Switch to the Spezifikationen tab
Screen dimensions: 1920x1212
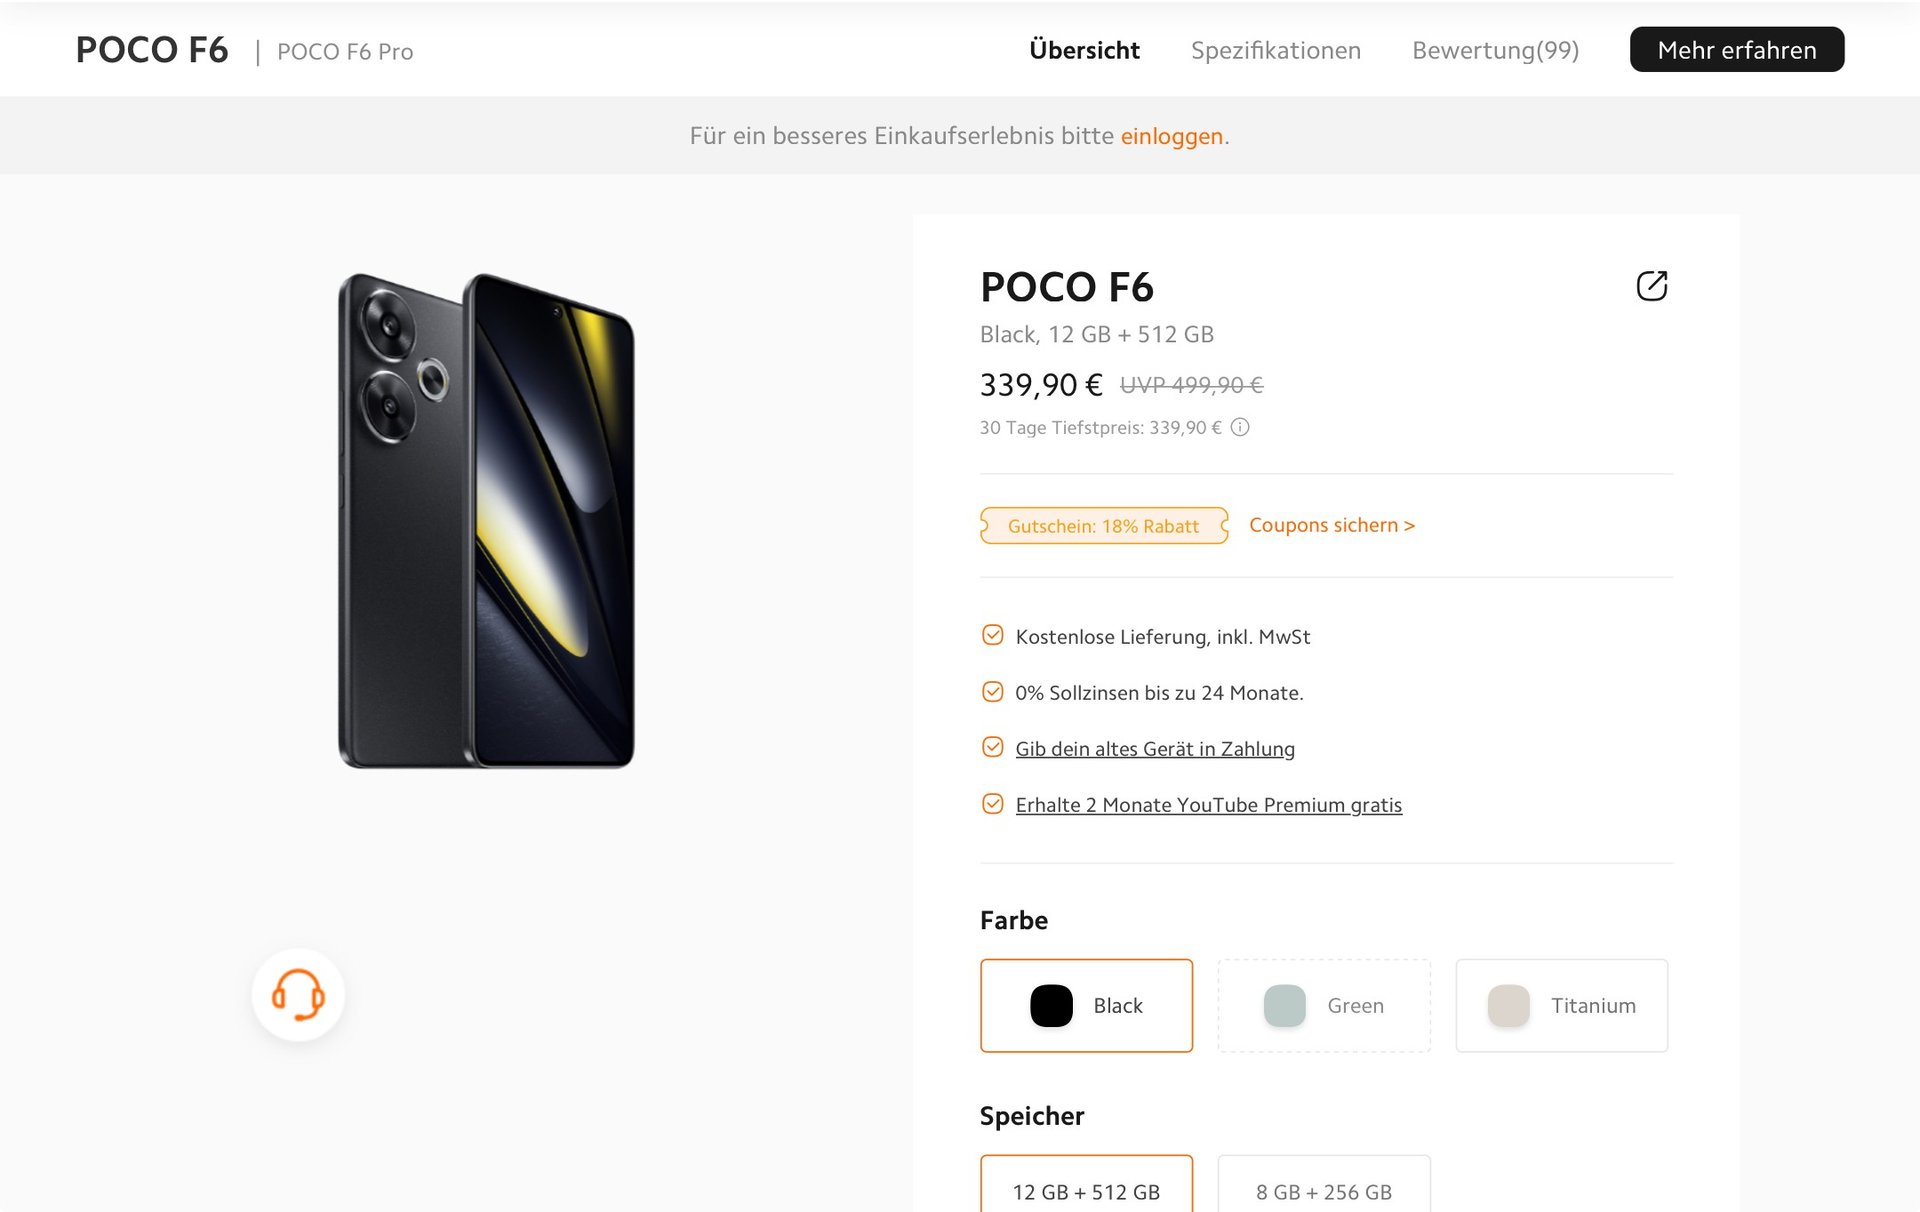pos(1275,50)
